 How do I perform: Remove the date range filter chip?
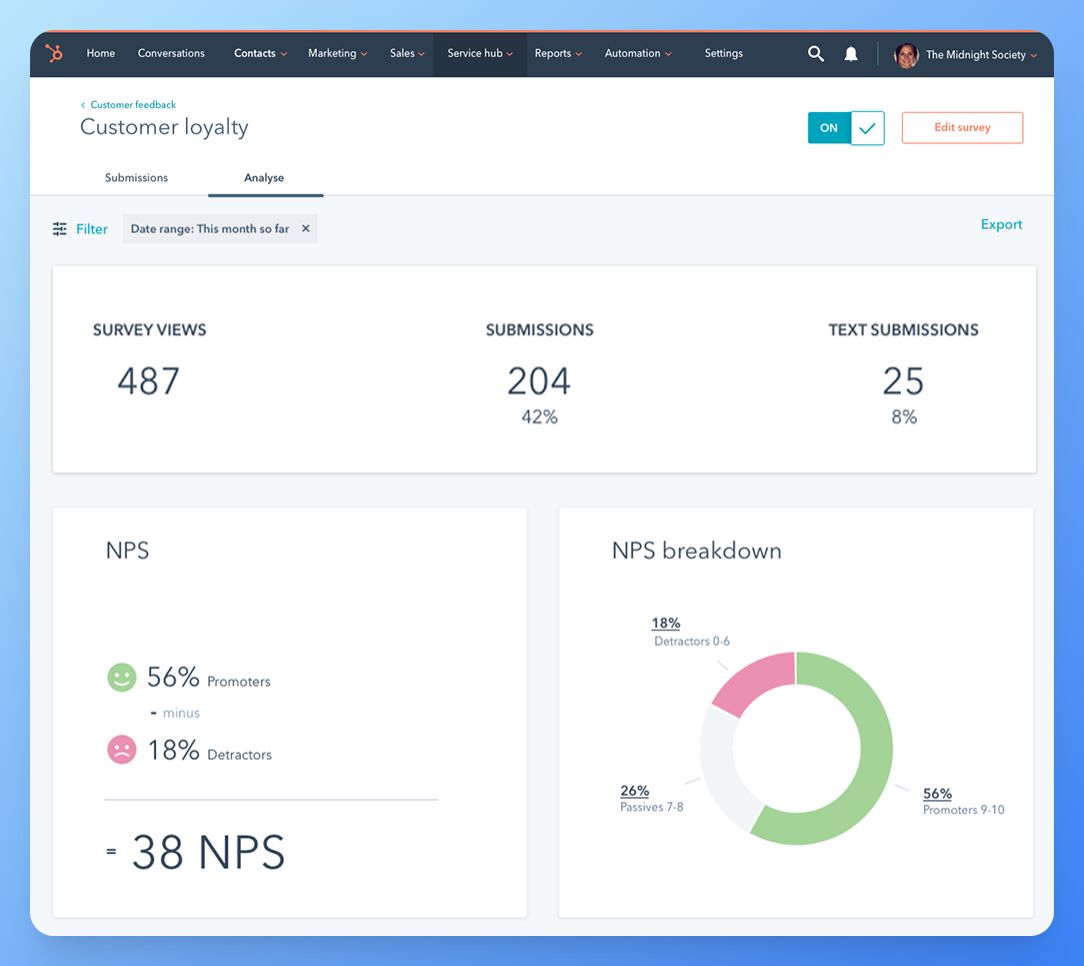pos(306,229)
